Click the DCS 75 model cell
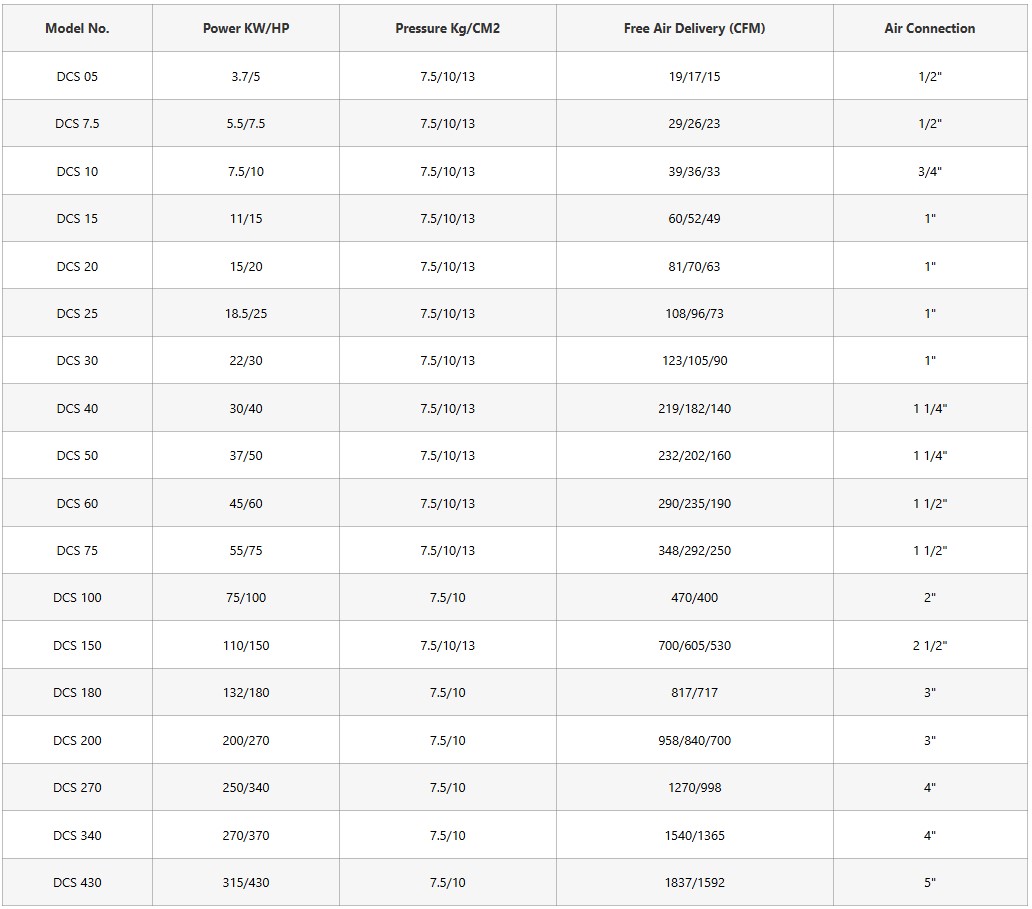 pyautogui.click(x=77, y=550)
